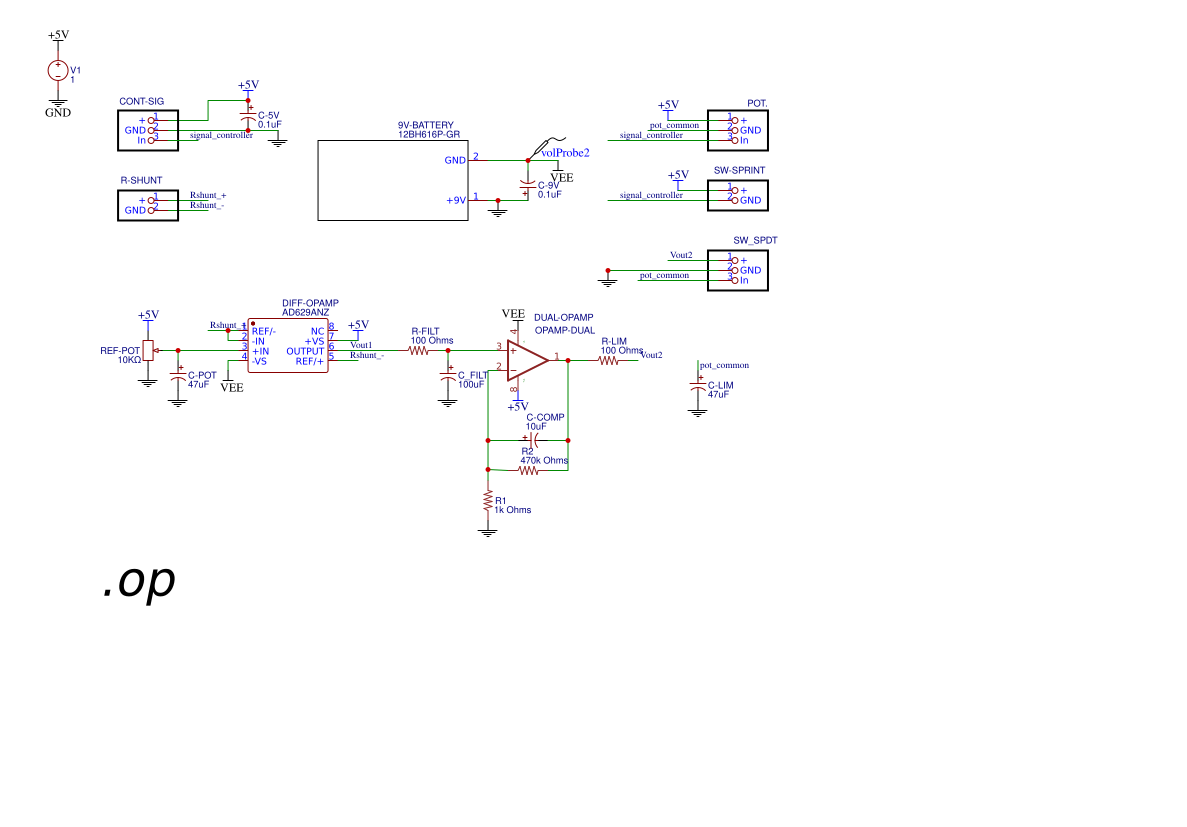The height and width of the screenshot is (827, 1187).
Task: Click the REF-POT designator label
Action: click(x=120, y=351)
